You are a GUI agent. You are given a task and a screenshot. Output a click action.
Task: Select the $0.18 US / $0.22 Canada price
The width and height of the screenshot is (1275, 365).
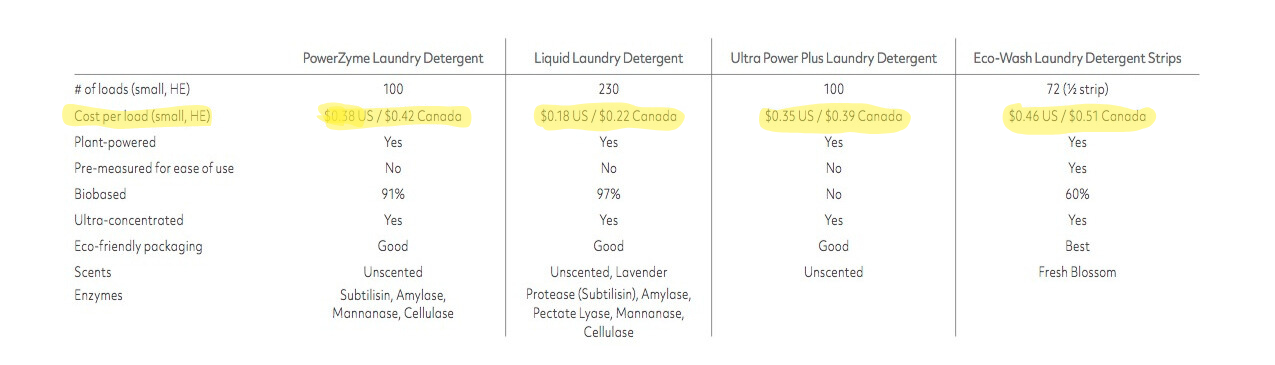(609, 117)
